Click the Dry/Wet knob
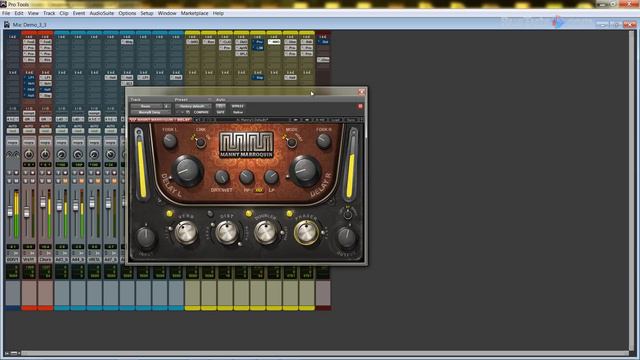Image resolution: width=640 pixels, height=360 pixels. [222, 177]
